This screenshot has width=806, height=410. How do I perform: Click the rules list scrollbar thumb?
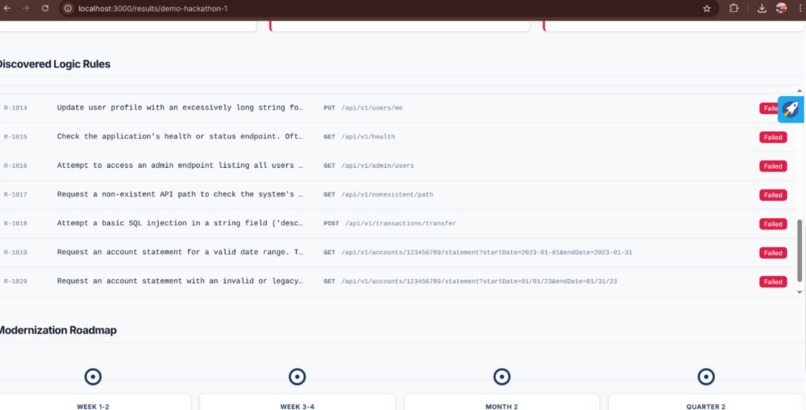click(799, 250)
